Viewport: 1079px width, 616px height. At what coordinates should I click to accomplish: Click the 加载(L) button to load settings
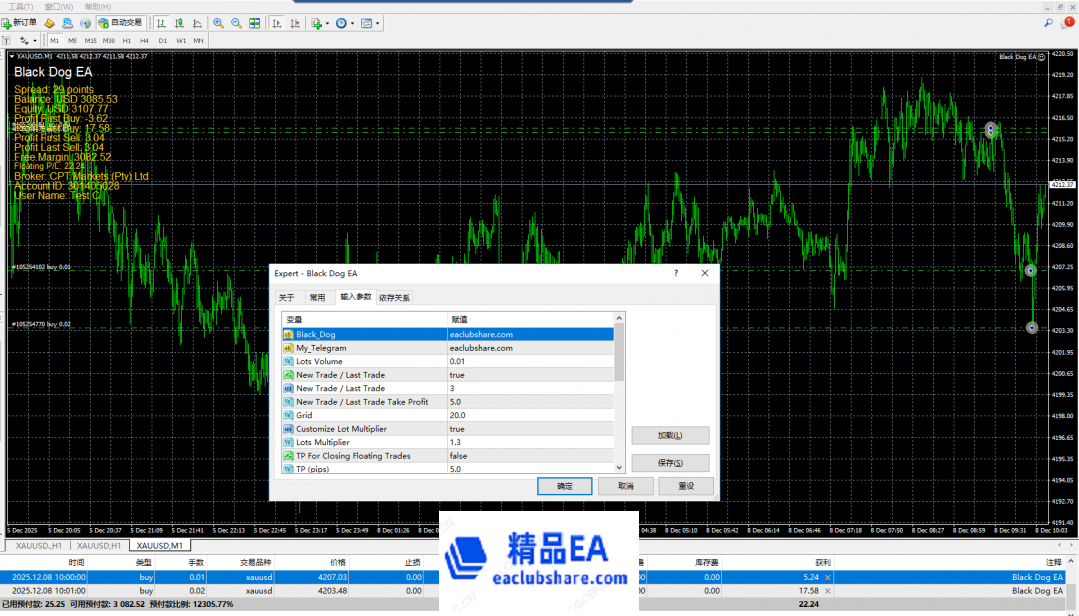coord(670,436)
